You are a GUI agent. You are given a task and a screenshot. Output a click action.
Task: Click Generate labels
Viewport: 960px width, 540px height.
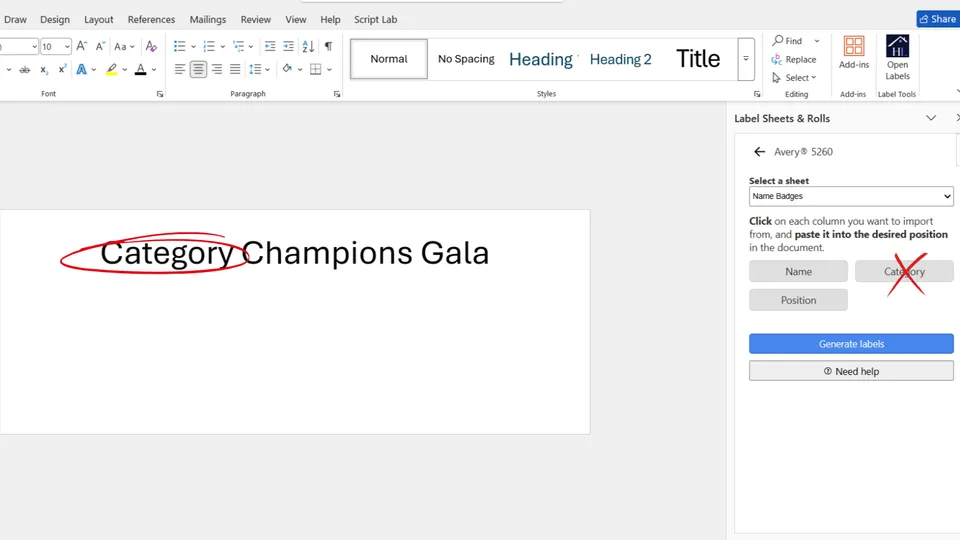(851, 344)
